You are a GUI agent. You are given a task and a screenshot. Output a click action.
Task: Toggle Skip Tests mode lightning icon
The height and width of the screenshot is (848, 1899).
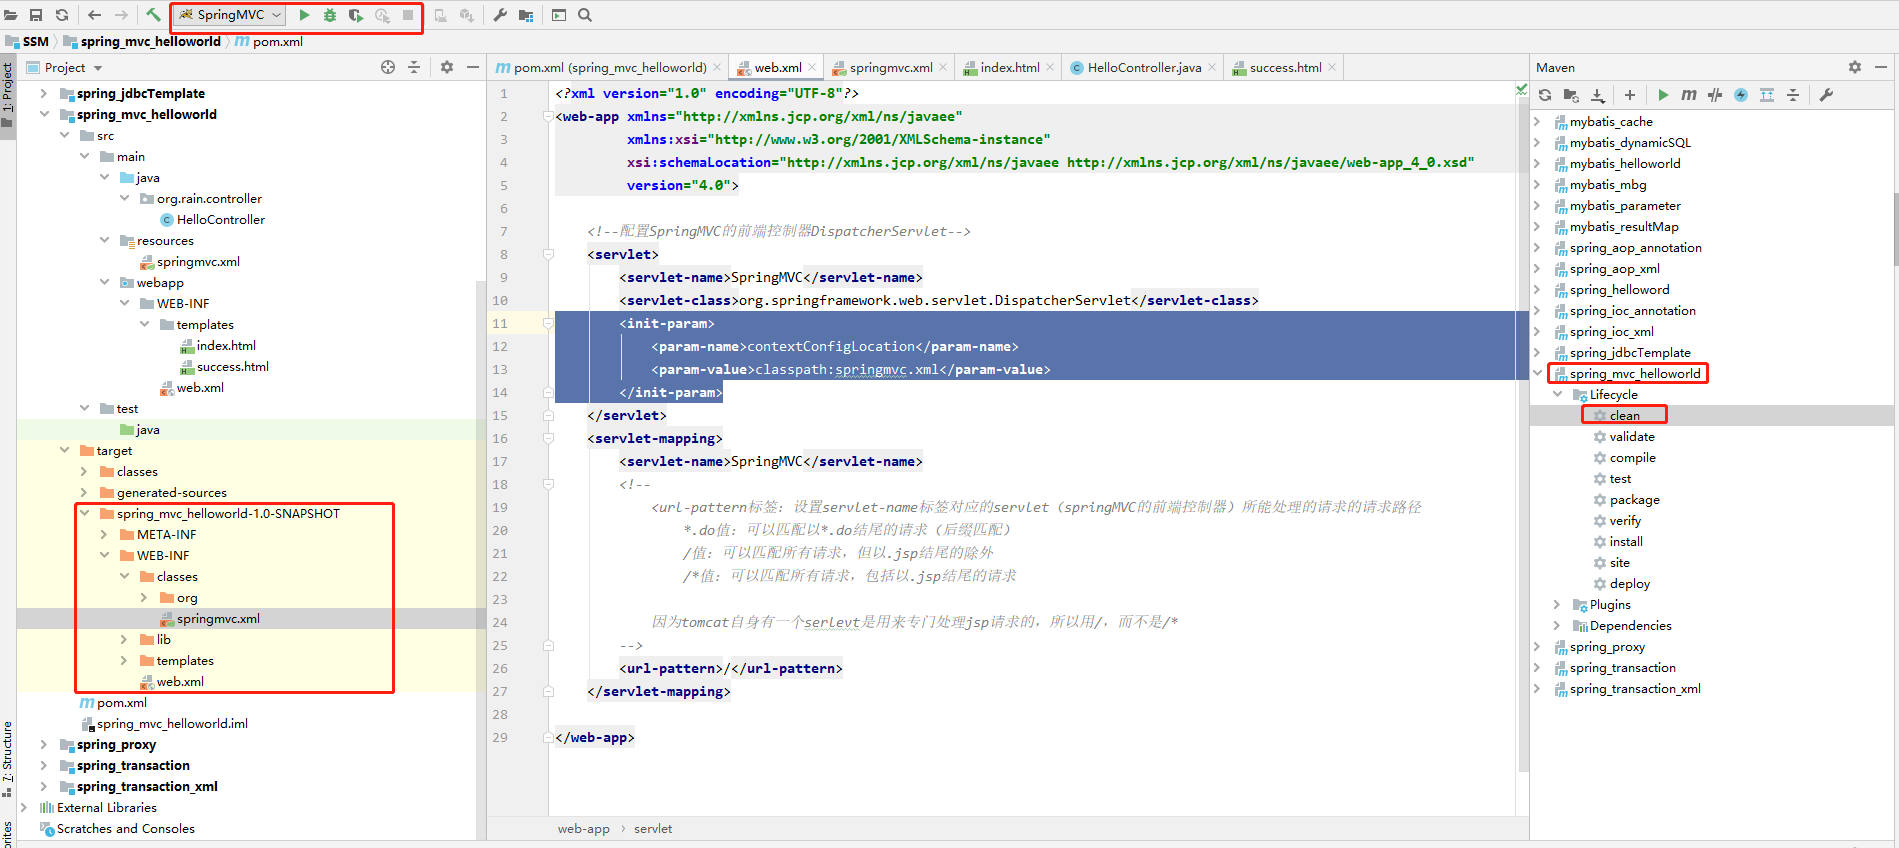point(1741,95)
